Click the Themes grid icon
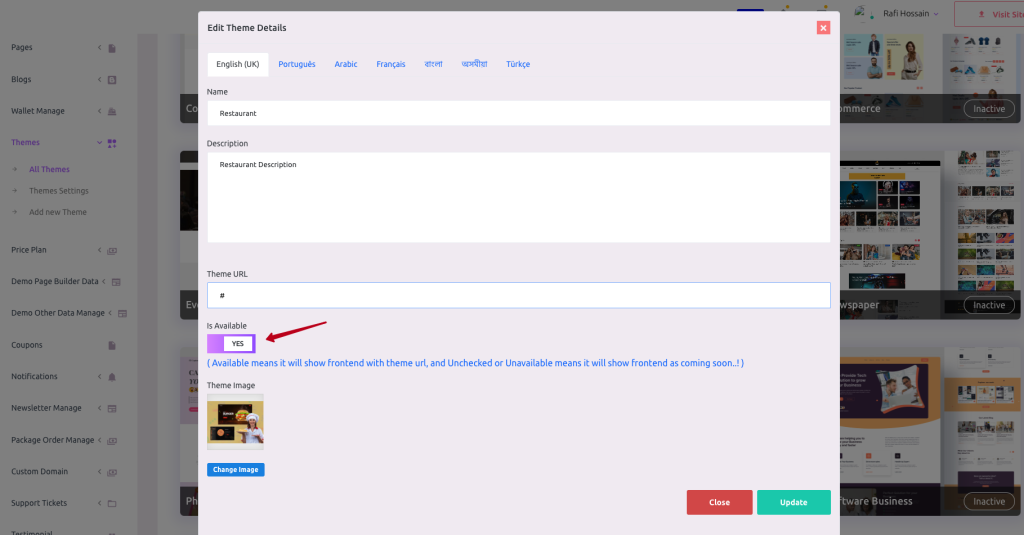Viewport: 1024px width, 535px height. click(112, 143)
